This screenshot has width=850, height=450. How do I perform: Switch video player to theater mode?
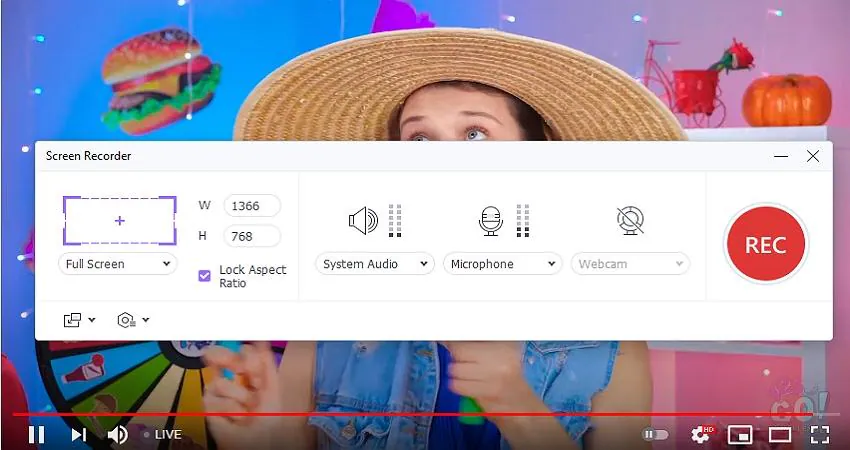[x=780, y=434]
